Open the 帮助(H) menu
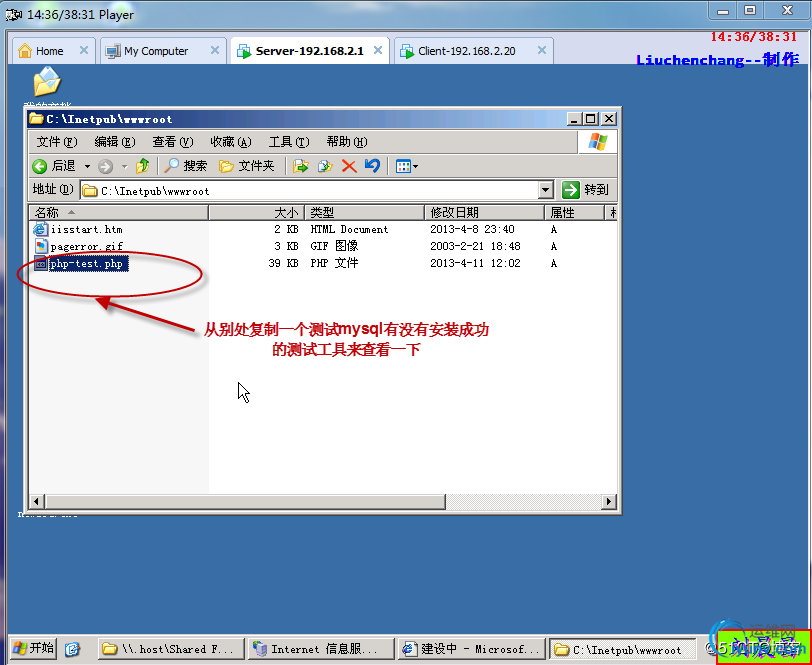812x665 pixels. (x=347, y=142)
